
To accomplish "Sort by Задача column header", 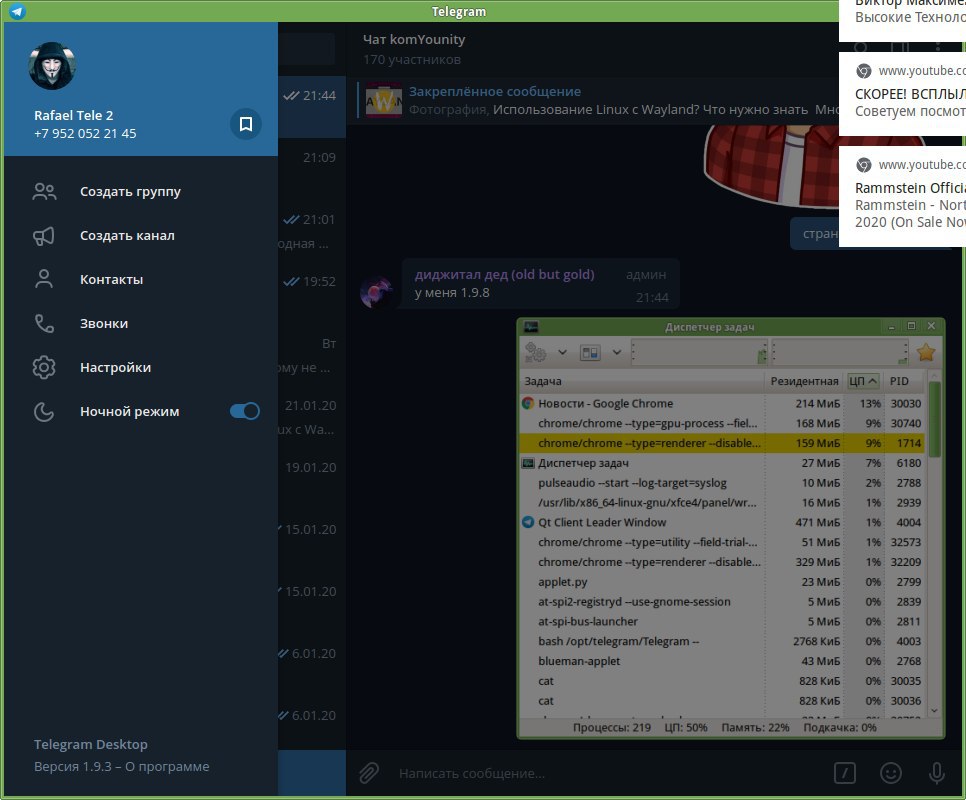I will [x=643, y=381].
